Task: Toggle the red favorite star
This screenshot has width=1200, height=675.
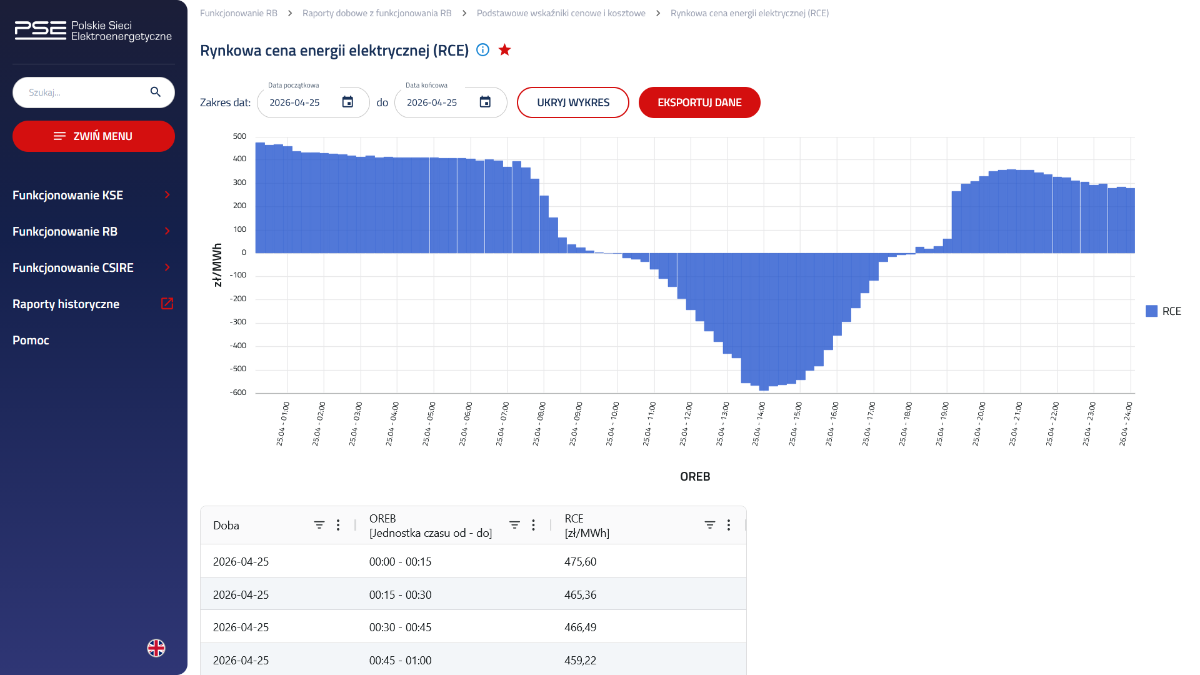Action: 505,50
